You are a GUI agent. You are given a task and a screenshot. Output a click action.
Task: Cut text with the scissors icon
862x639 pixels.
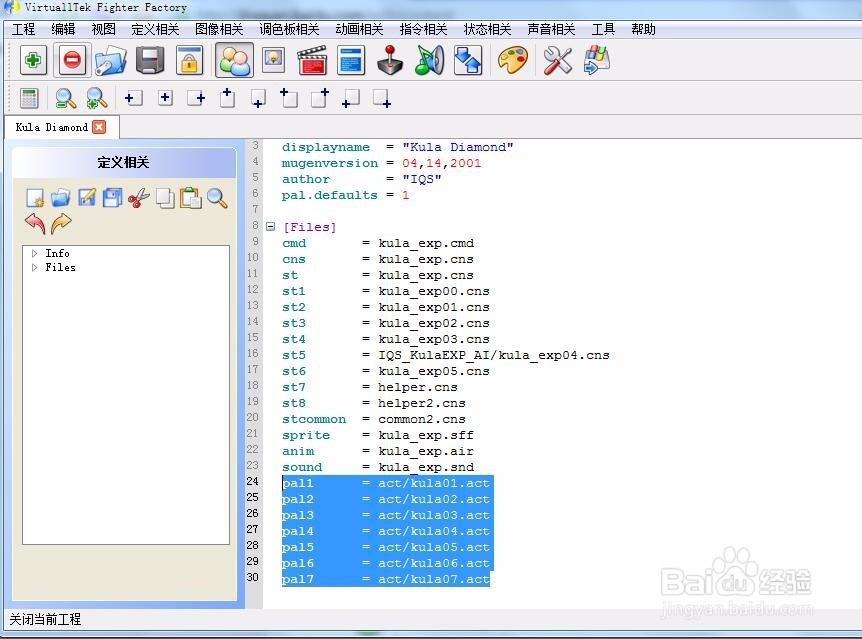139,198
